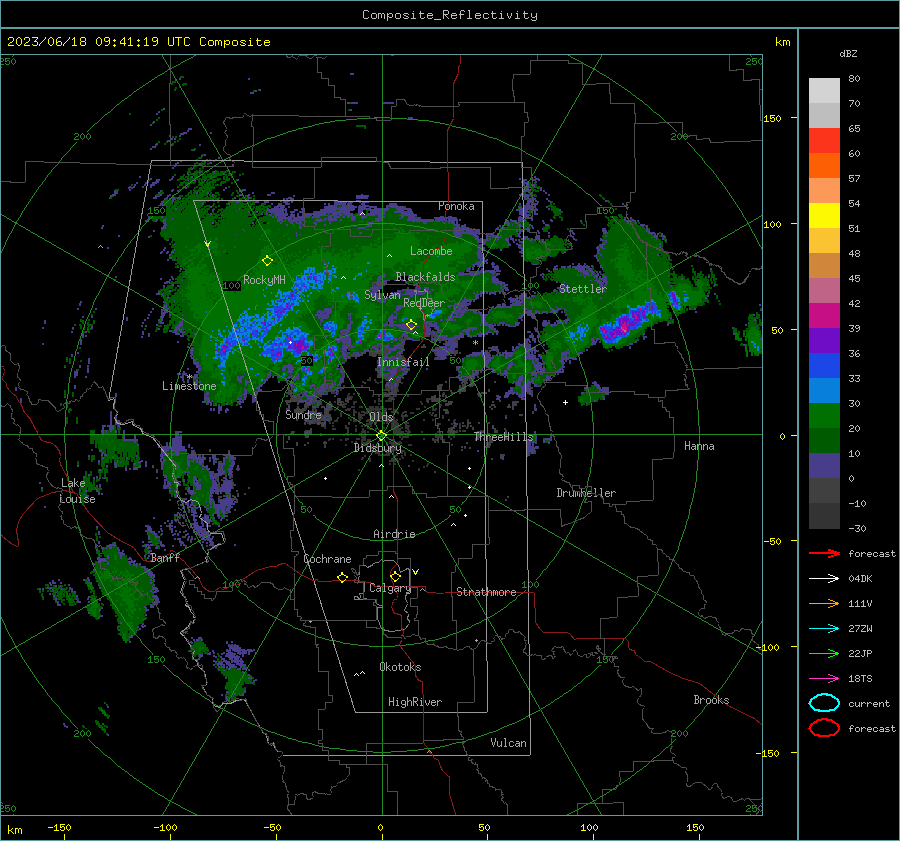Click the Blackfalds label
This screenshot has width=900, height=841.
point(425,277)
